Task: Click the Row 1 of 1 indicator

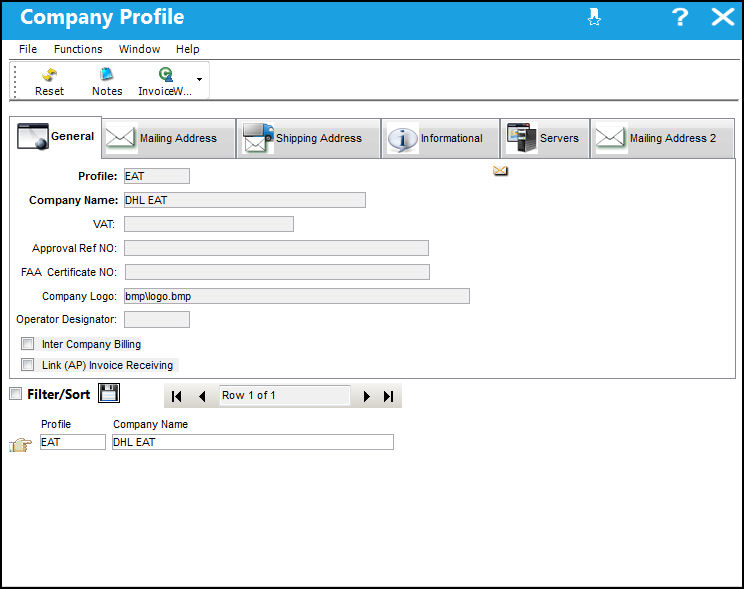Action: 284,395
